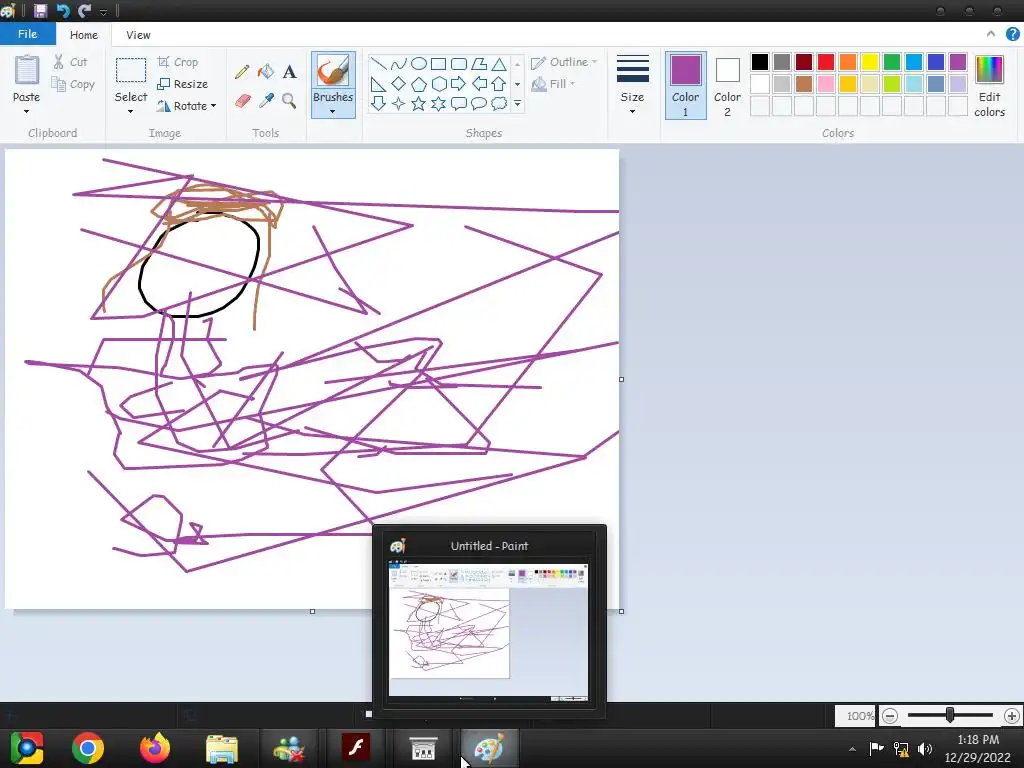
Task: Zoom out with the minus button
Action: pyautogui.click(x=889, y=716)
